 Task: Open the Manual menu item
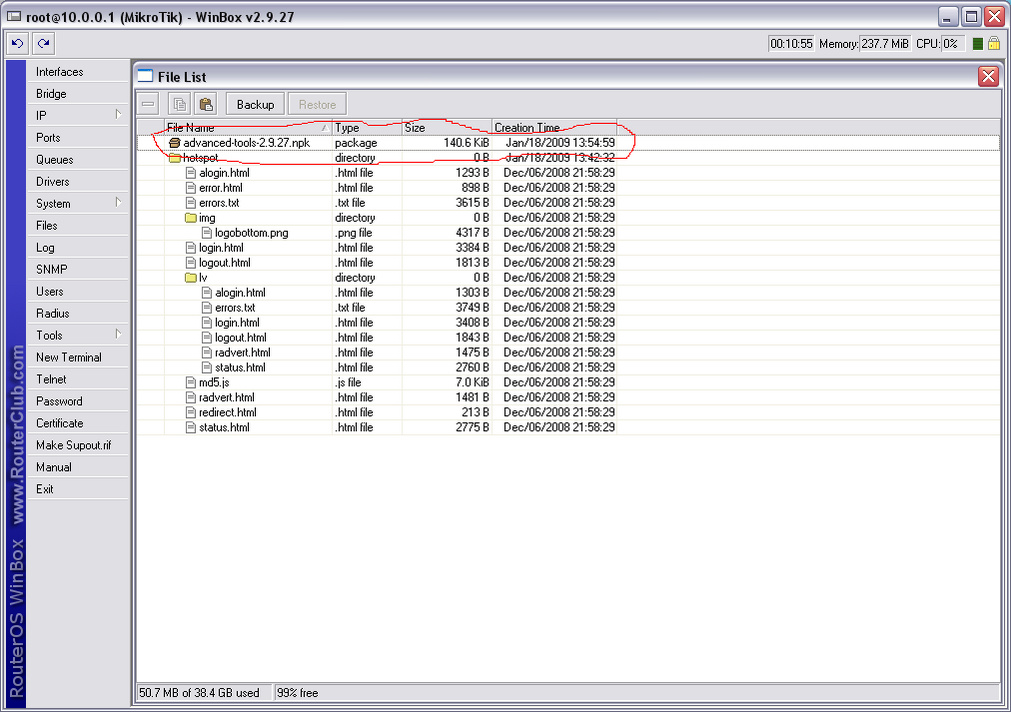pyautogui.click(x=77, y=466)
